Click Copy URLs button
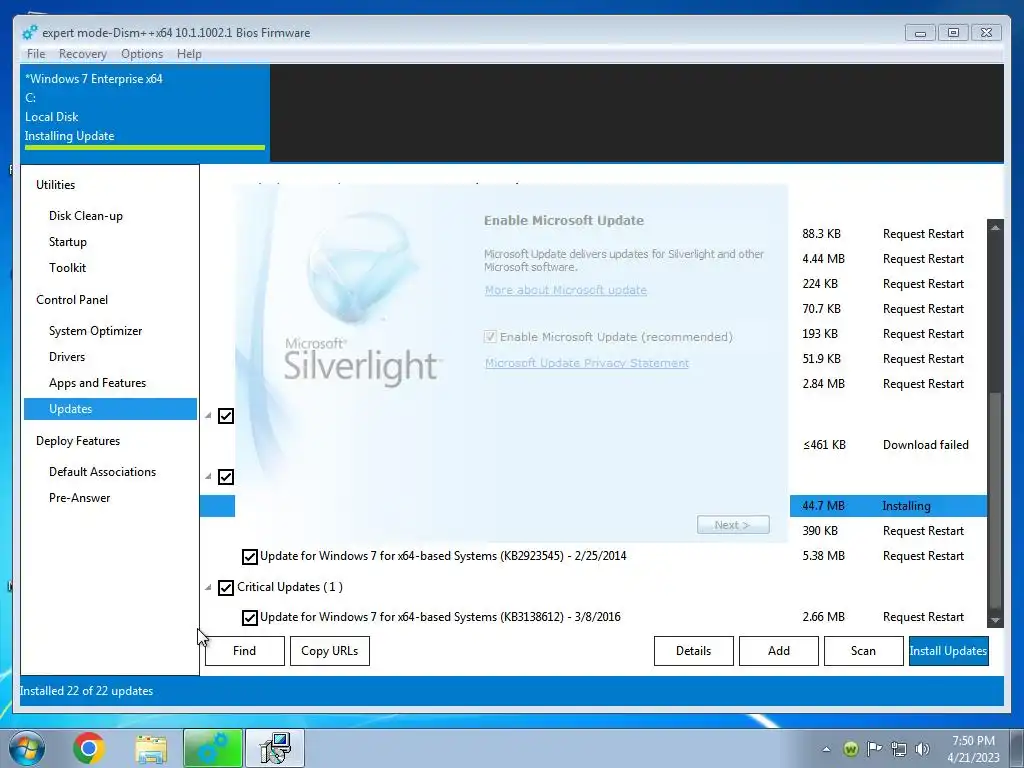Image resolution: width=1024 pixels, height=768 pixels. point(330,651)
